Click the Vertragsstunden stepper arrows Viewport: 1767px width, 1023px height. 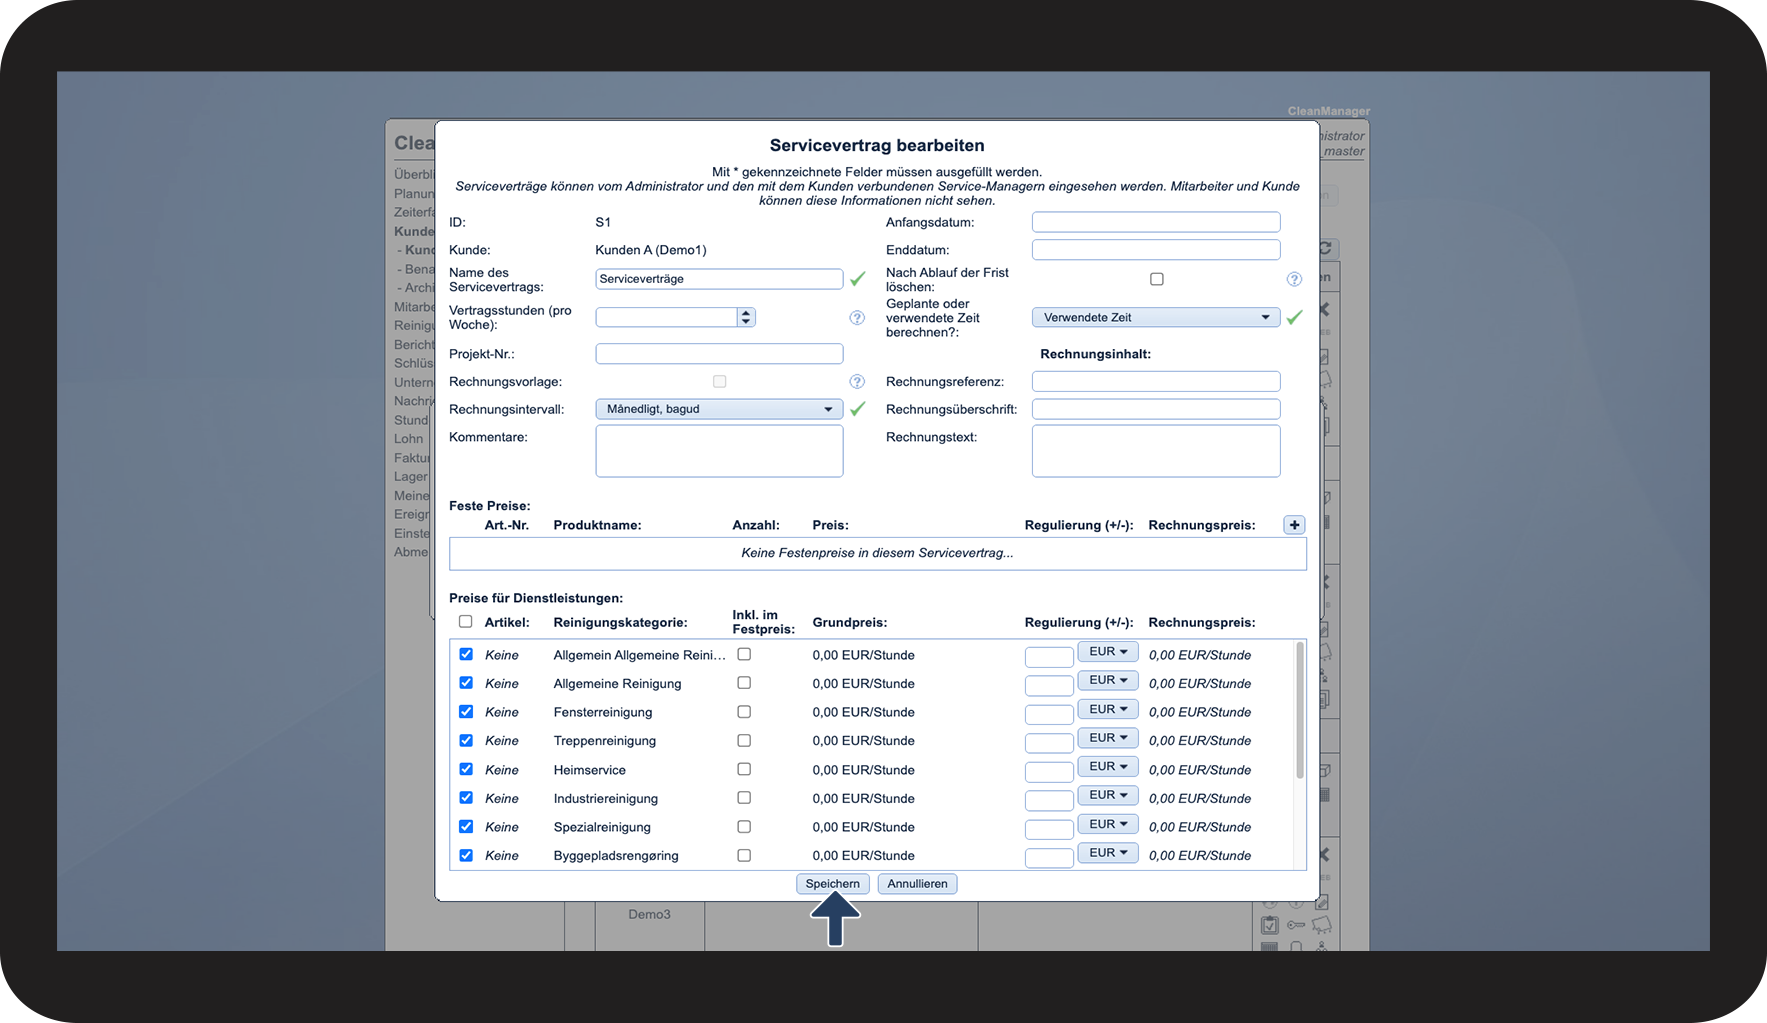tap(746, 317)
